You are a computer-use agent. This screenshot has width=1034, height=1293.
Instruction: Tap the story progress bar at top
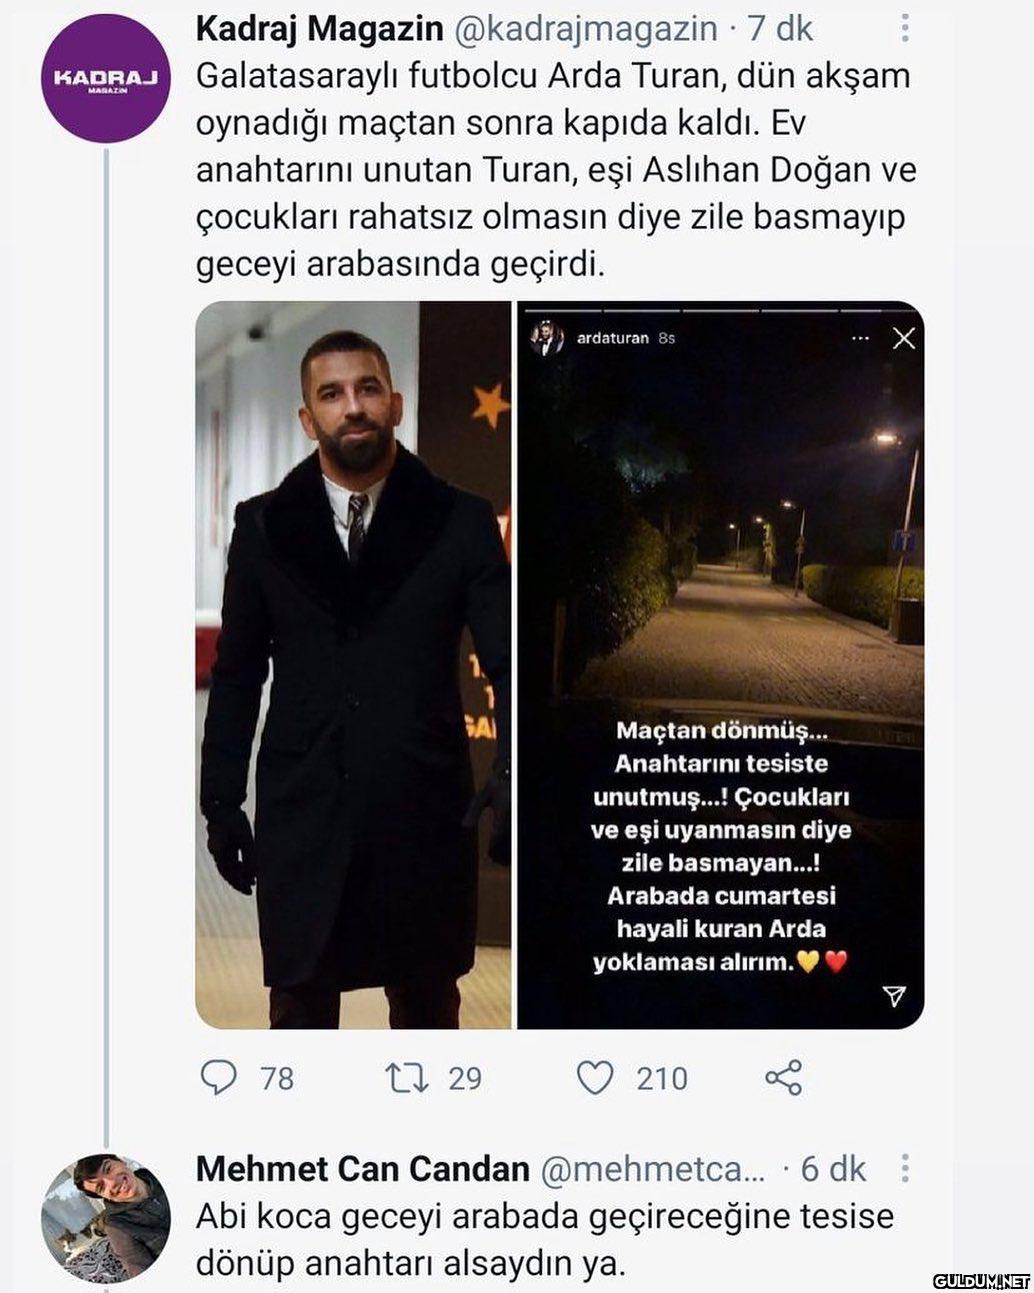tap(718, 311)
